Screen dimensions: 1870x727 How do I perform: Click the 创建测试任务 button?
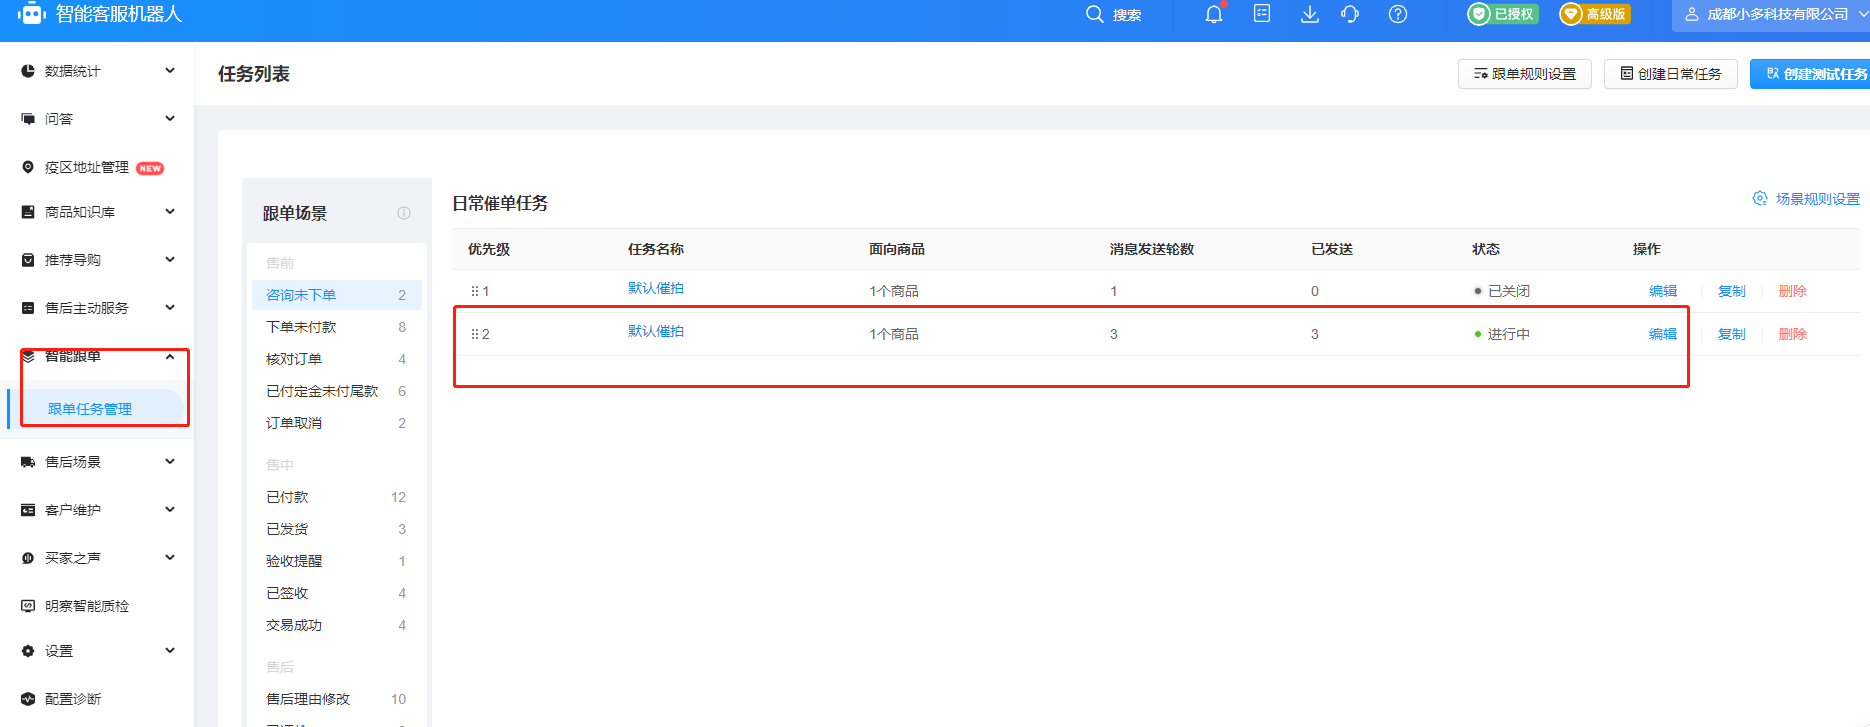tap(1812, 74)
